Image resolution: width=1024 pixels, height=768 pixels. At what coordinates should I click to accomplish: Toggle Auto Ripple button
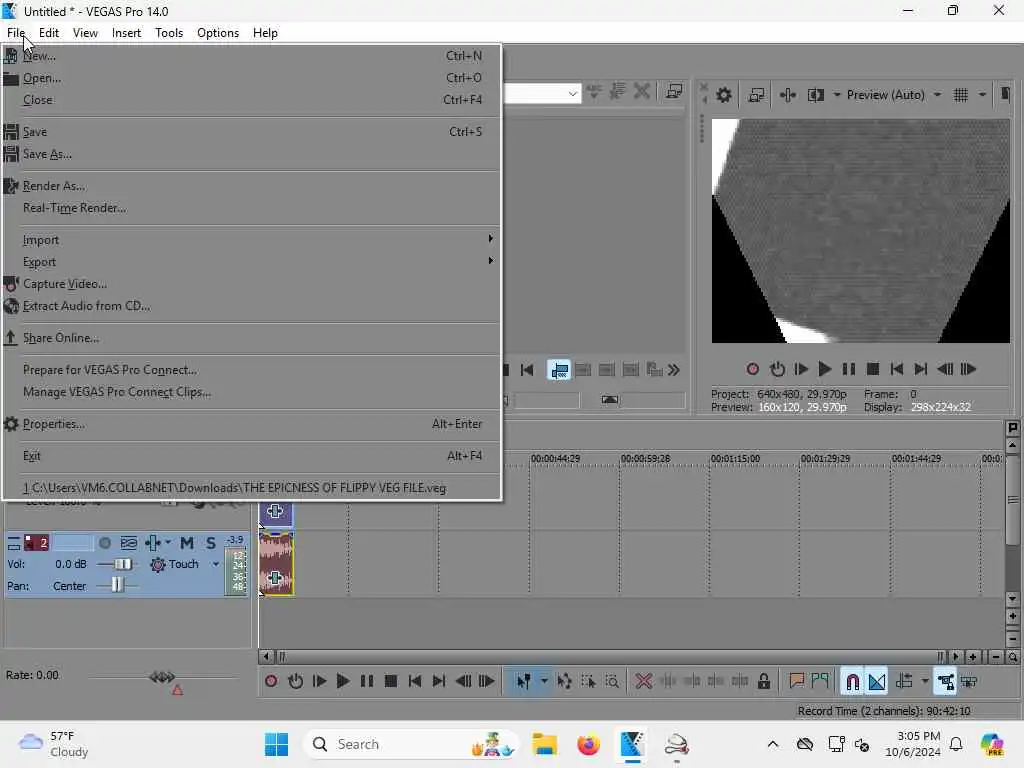coord(904,682)
